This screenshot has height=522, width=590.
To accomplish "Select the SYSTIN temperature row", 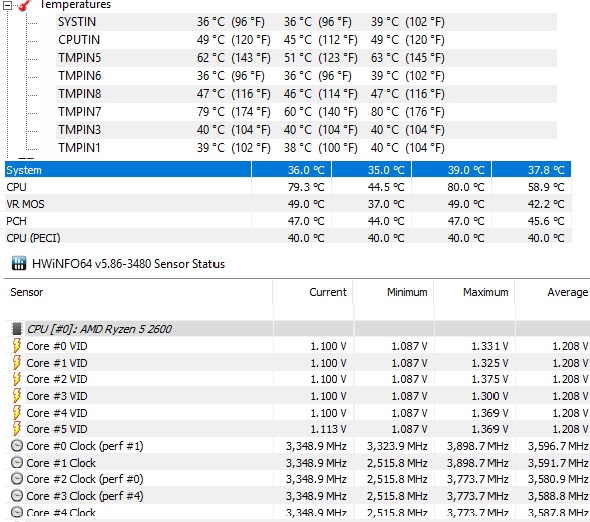I will point(306,22).
